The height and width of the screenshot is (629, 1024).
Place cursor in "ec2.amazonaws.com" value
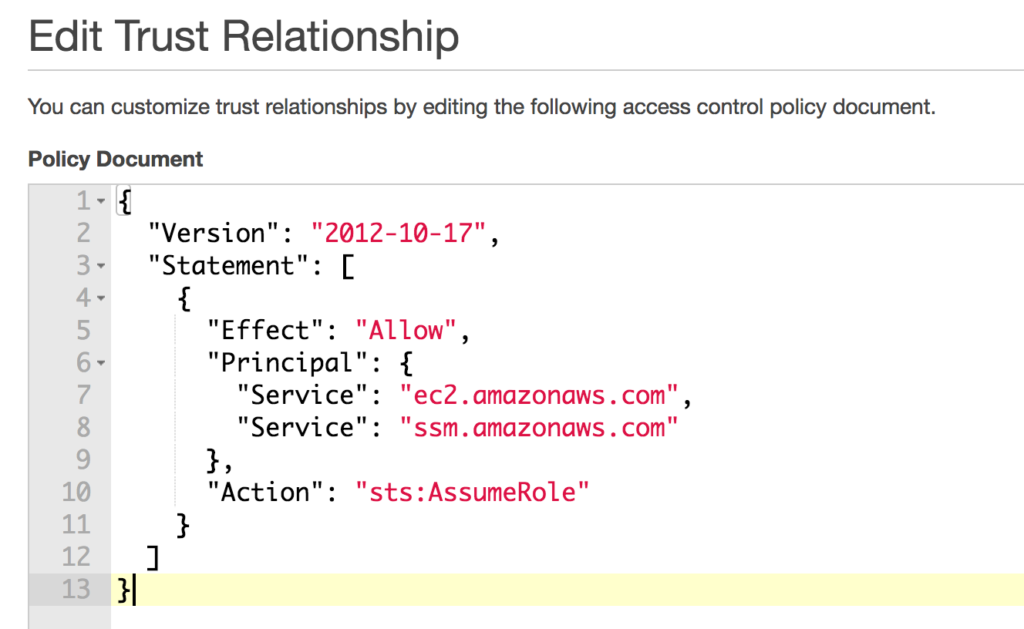click(x=539, y=395)
